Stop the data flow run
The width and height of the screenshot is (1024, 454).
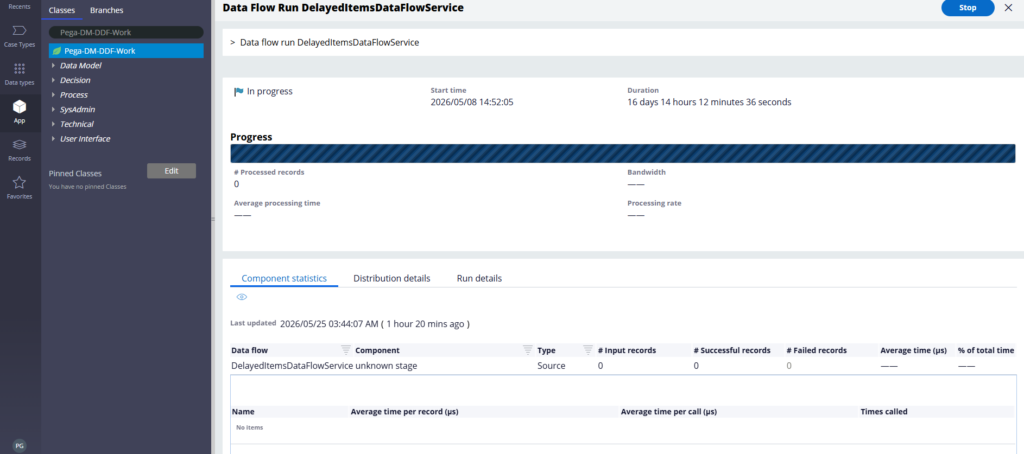pyautogui.click(x=968, y=8)
